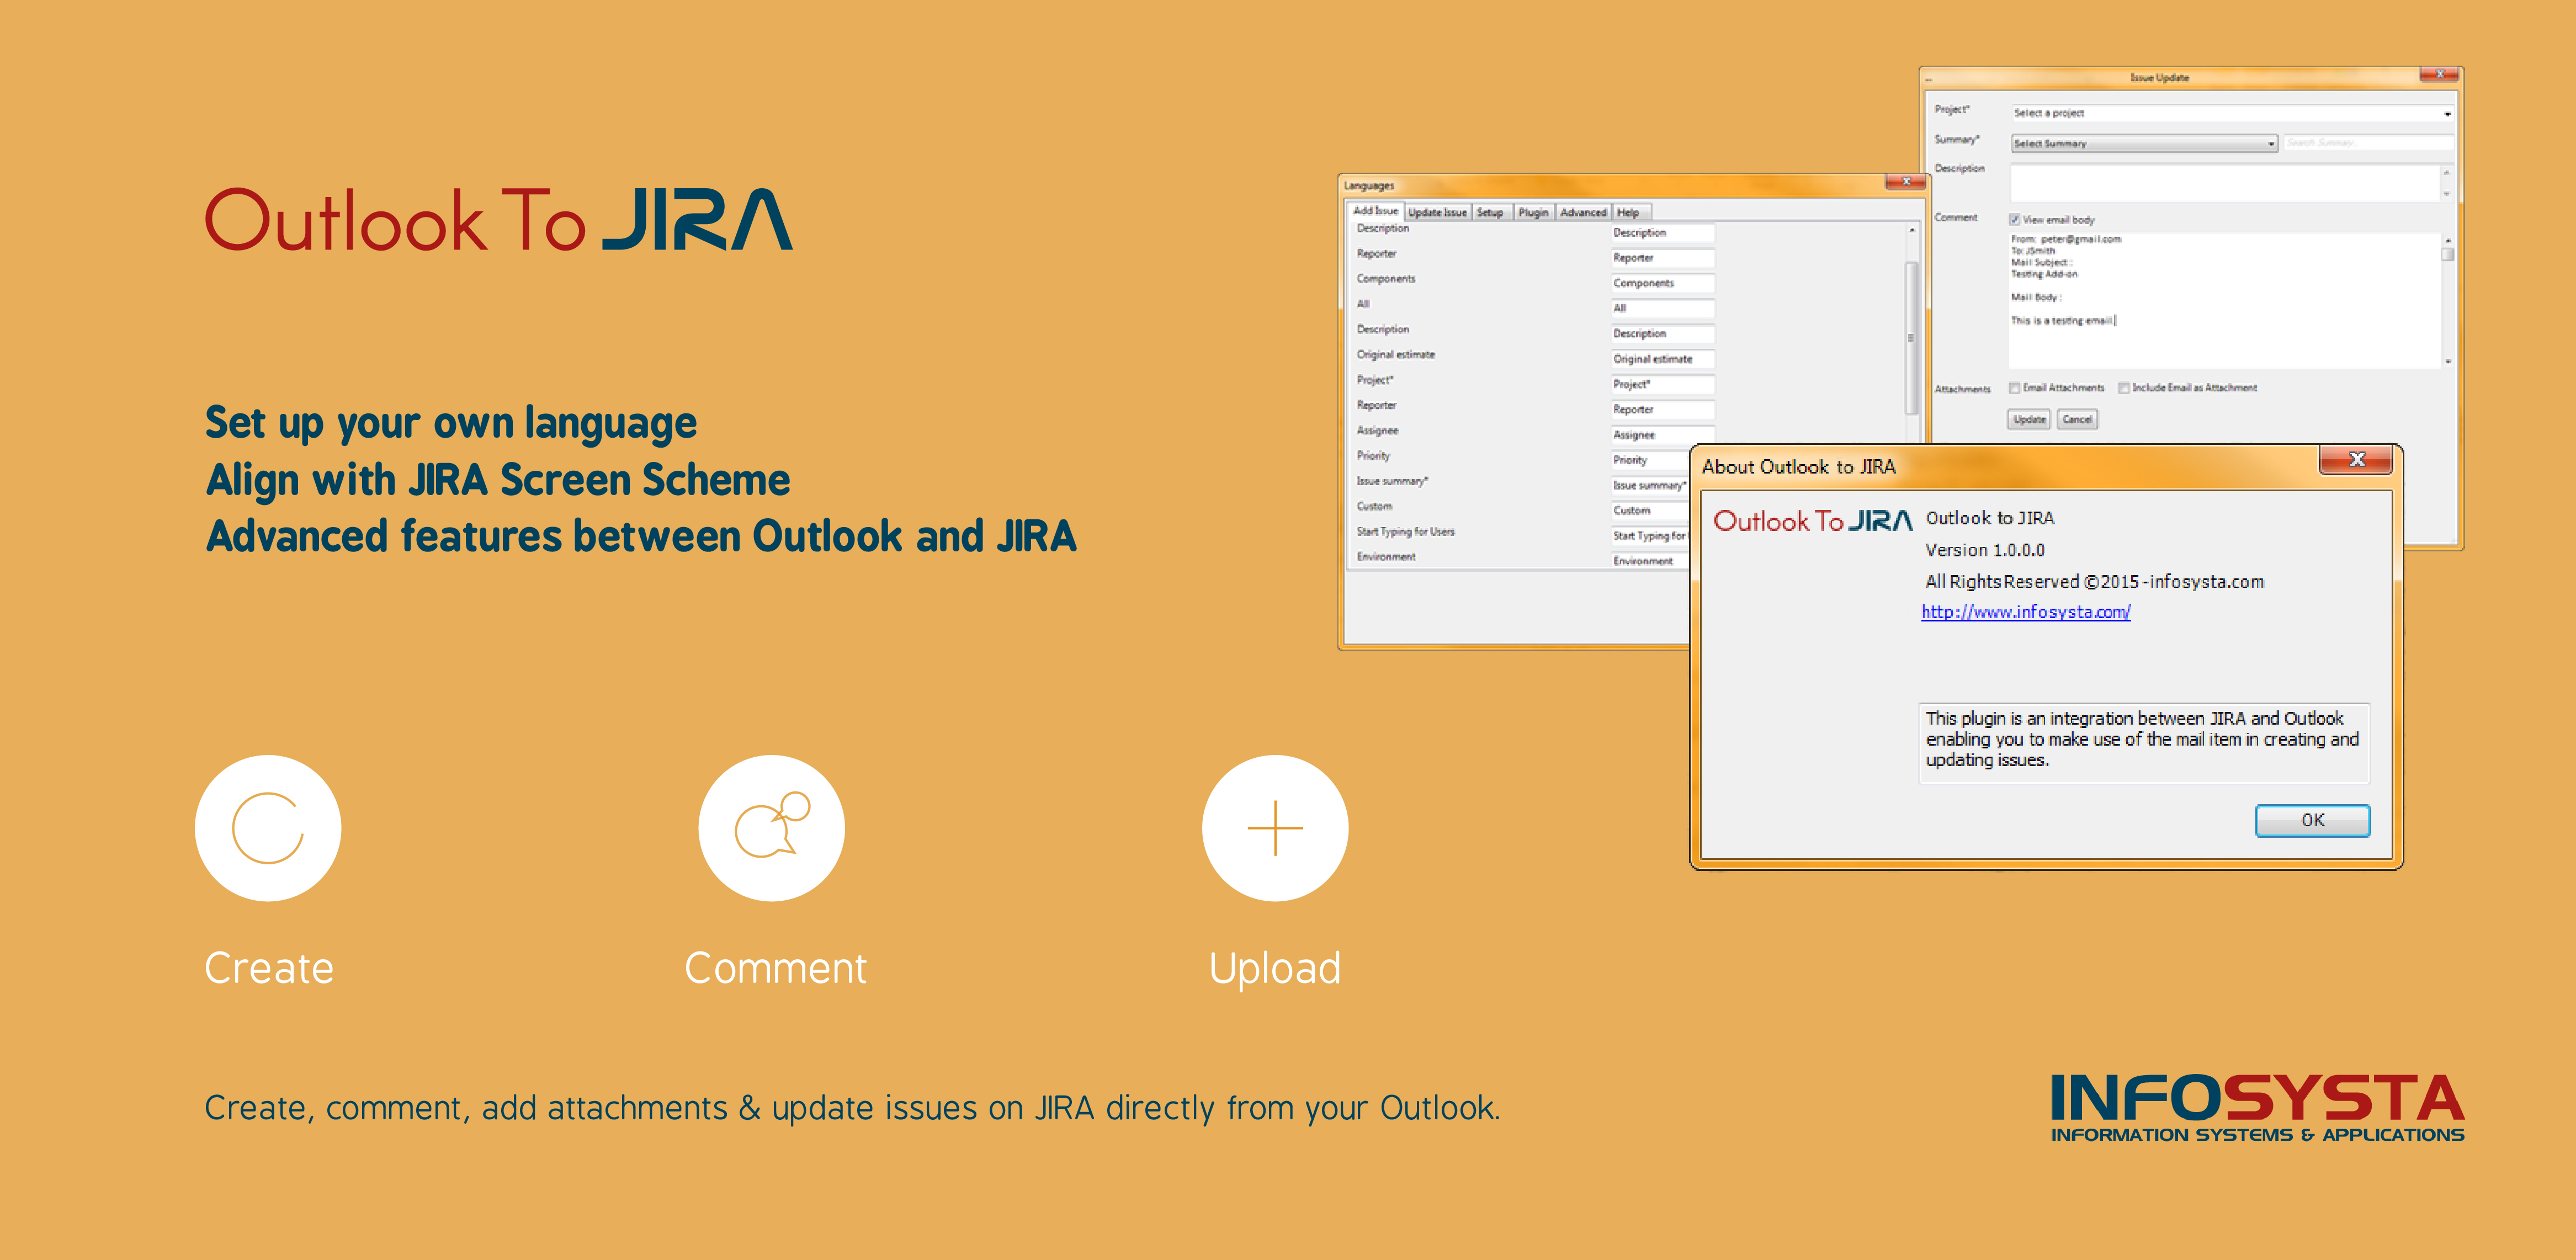The height and width of the screenshot is (1260, 2576).
Task: Click the Align with JIRA Screen Scheme text
Action: [498, 480]
